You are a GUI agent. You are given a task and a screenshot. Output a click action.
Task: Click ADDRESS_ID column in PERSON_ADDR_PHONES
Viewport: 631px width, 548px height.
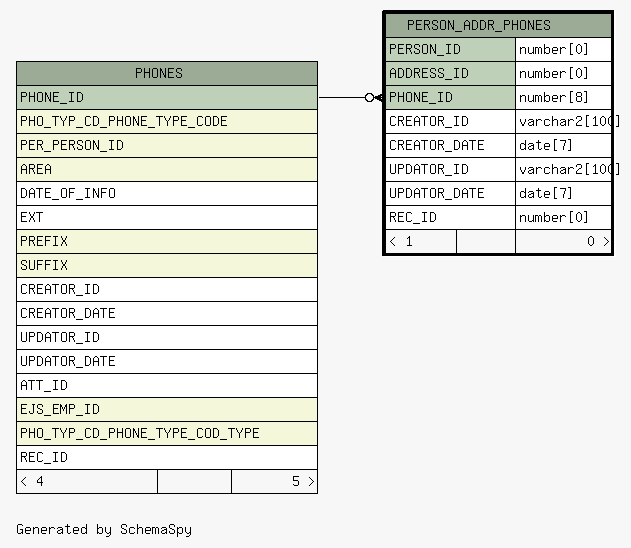point(450,74)
